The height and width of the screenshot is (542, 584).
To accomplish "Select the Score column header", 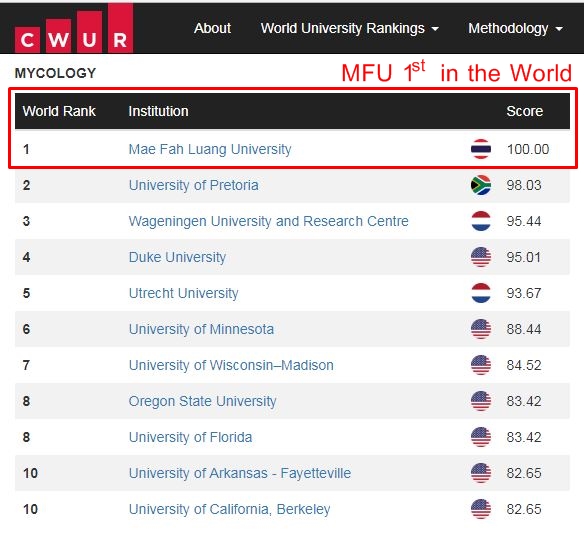I will click(x=524, y=111).
